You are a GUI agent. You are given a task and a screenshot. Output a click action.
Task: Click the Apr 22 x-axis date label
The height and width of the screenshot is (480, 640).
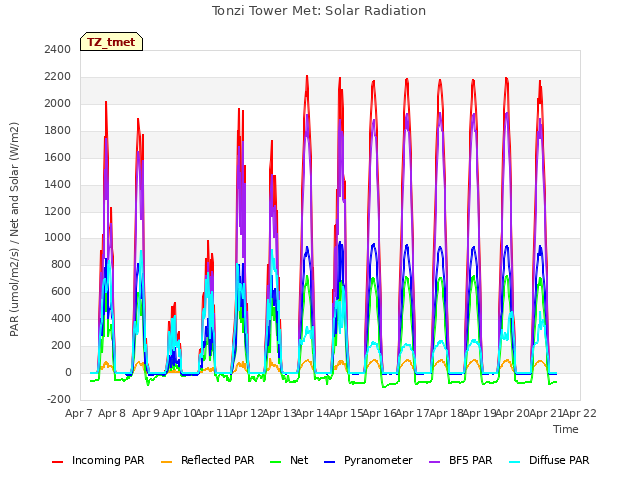580,413
